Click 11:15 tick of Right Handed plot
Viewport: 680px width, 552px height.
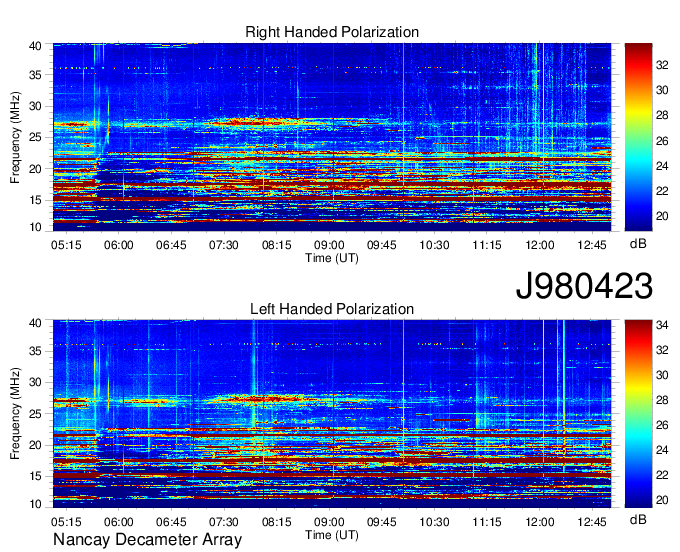tap(487, 245)
